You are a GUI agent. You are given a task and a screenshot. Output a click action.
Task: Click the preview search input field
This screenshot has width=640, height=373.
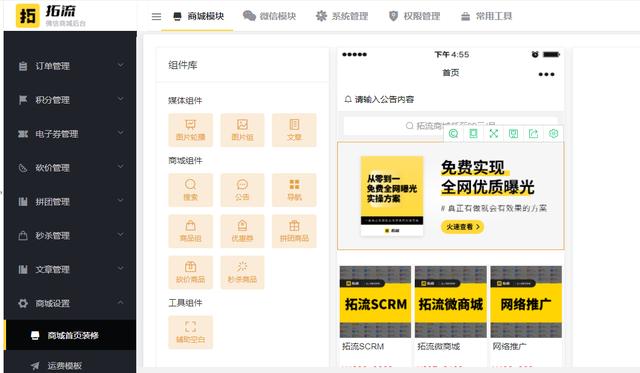click(x=451, y=126)
